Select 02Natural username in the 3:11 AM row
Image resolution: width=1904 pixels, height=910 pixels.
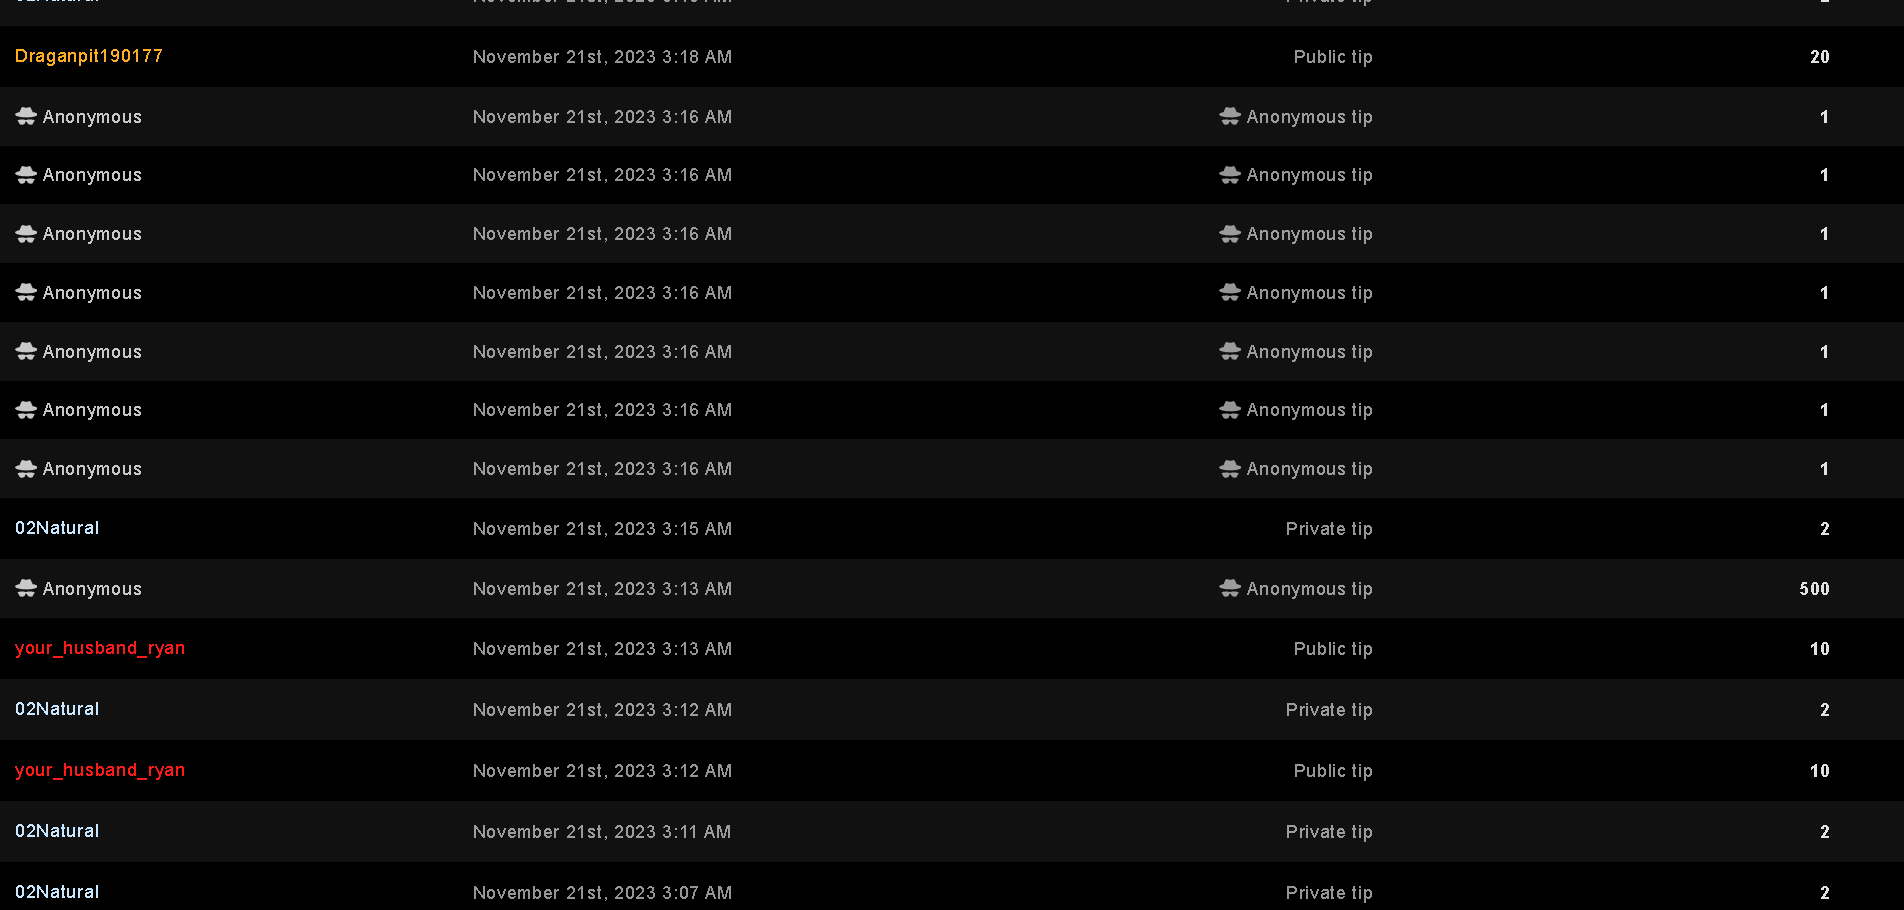(57, 831)
